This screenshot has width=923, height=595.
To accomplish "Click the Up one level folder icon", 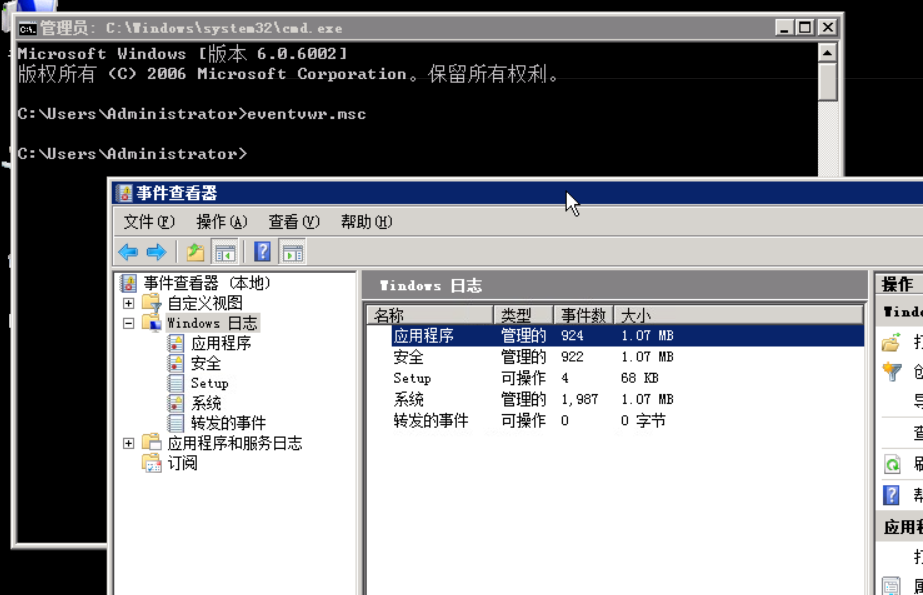I will (195, 252).
